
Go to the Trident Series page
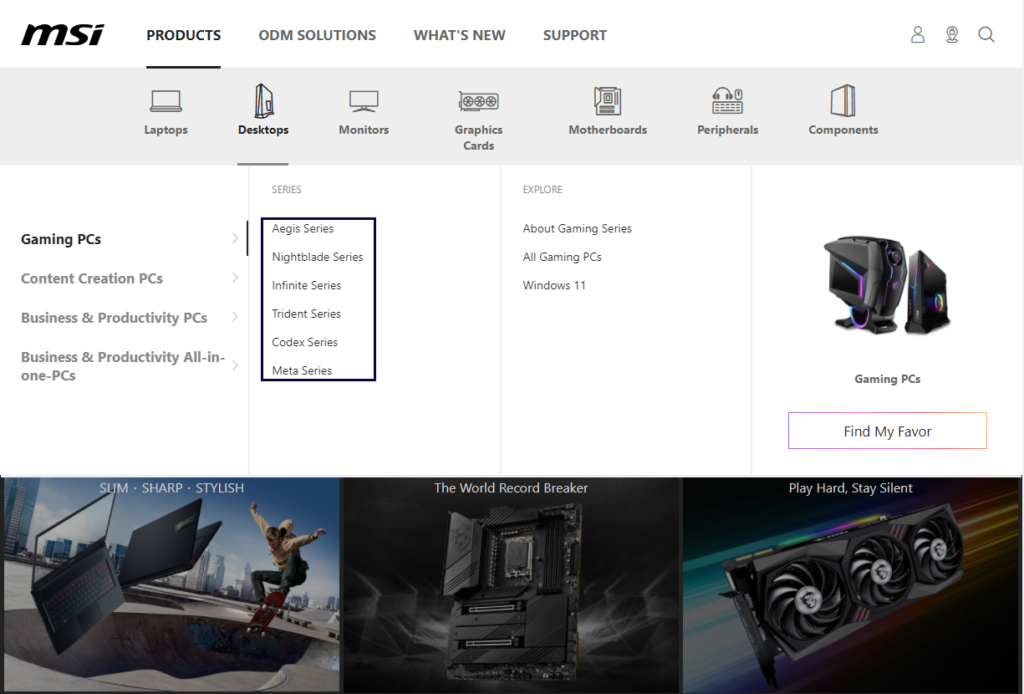click(306, 314)
